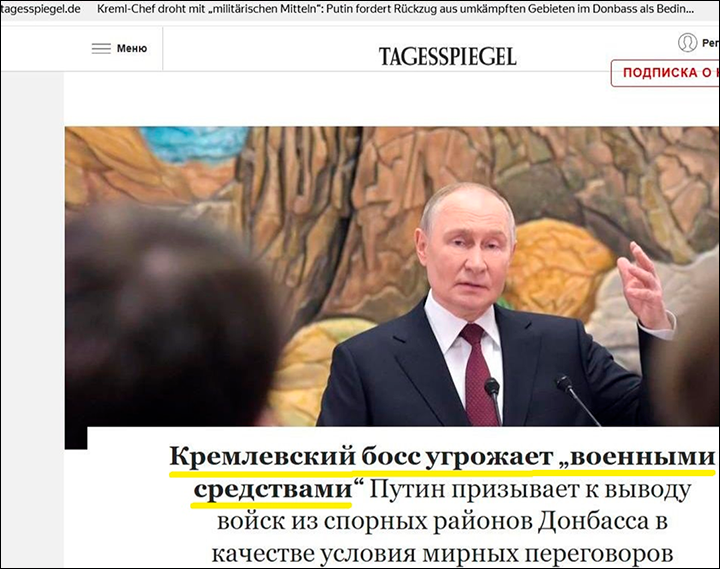
Task: Click the Tagesspiegel logo
Action: 448,57
